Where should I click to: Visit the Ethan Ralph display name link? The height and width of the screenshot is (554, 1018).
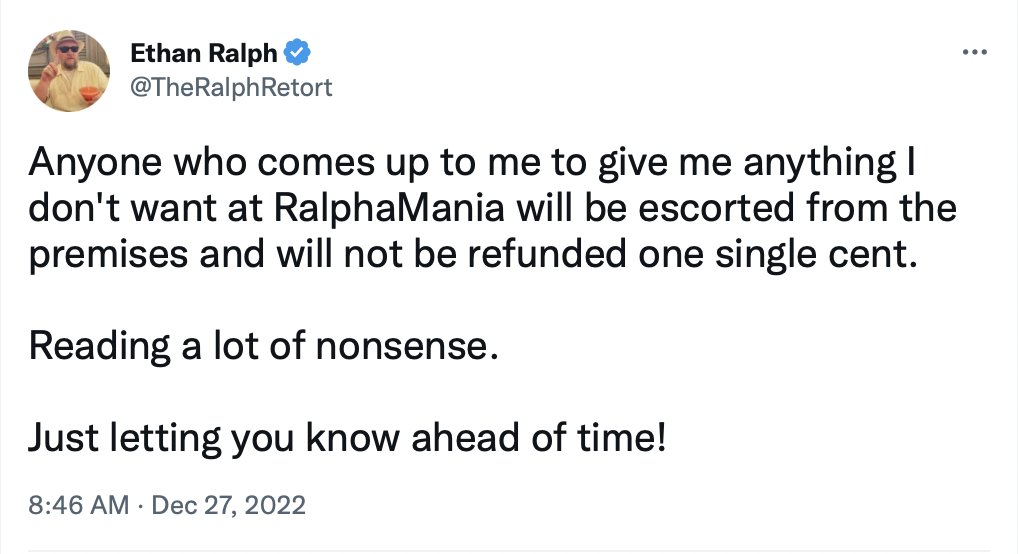pos(204,53)
